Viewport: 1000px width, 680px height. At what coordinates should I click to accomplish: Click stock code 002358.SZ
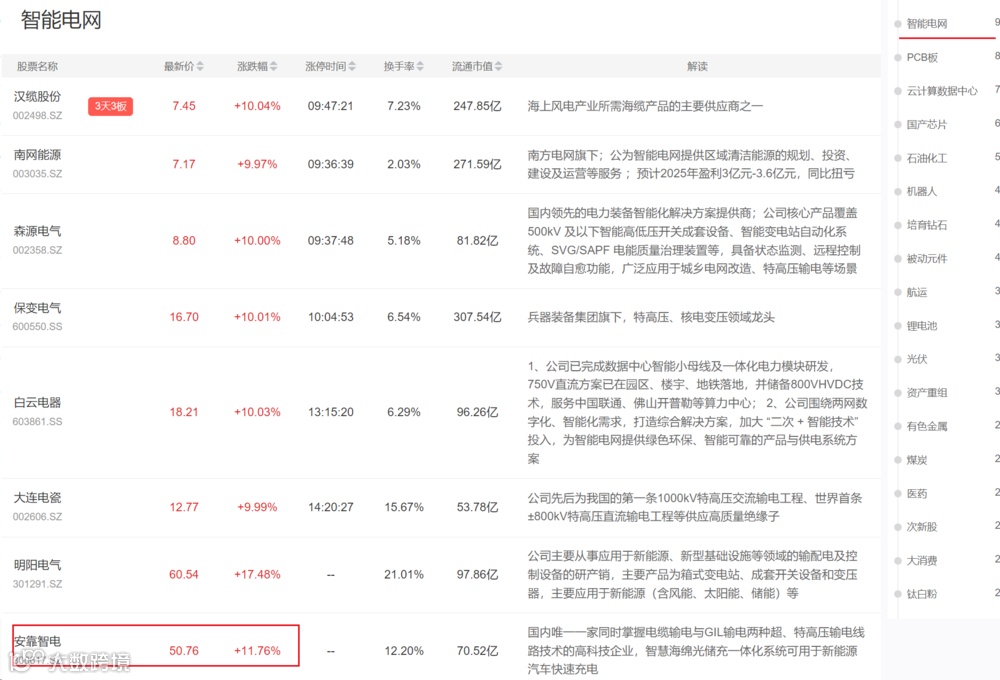coord(38,250)
